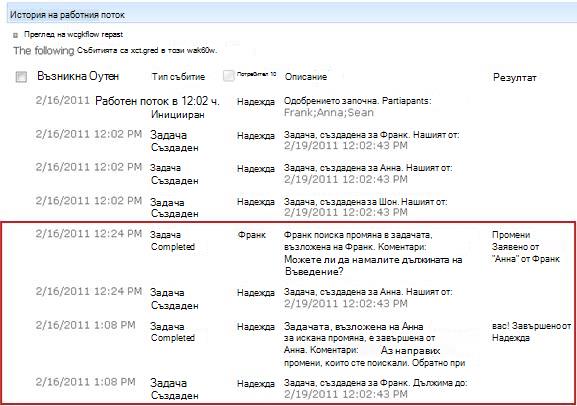Click the small icon before the workflow report link

(15, 35)
